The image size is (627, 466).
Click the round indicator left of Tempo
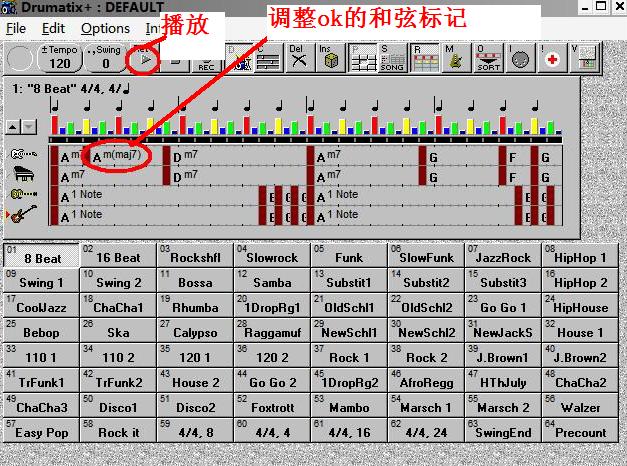click(19, 58)
